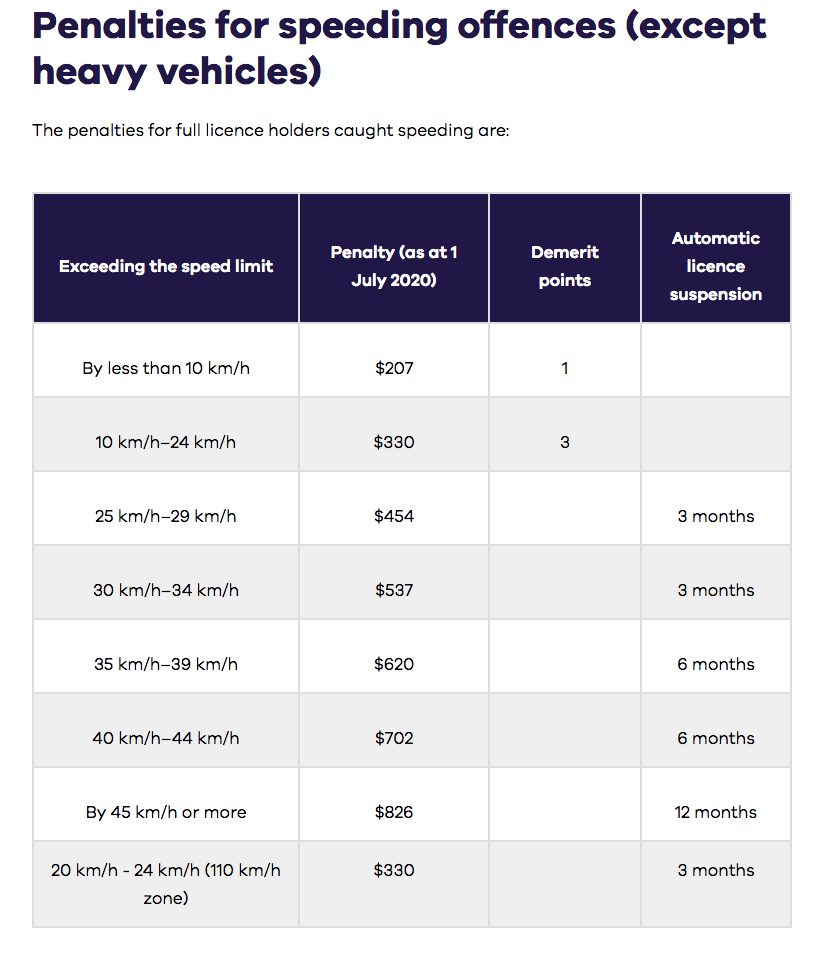
Task: Click the $537 penalty amount
Action: click(x=394, y=590)
